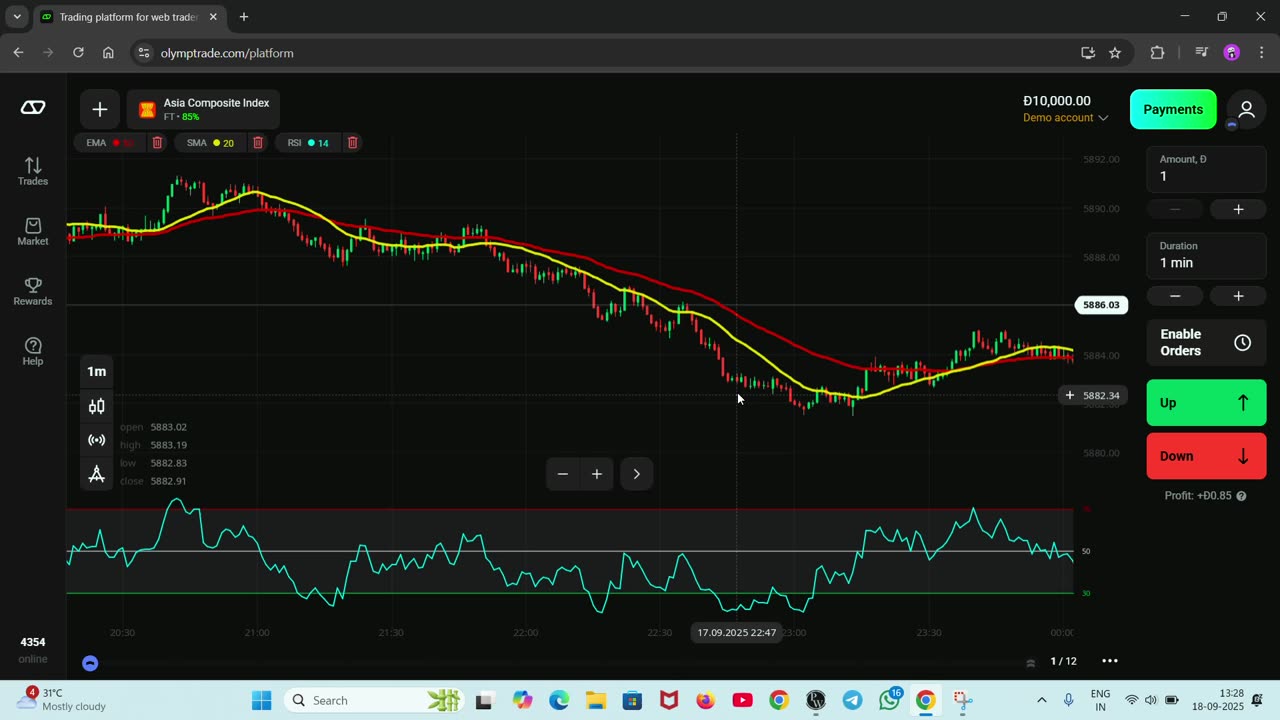Screen dimensions: 1280x720
Task: Click the browser address bar
Action: 600,53
